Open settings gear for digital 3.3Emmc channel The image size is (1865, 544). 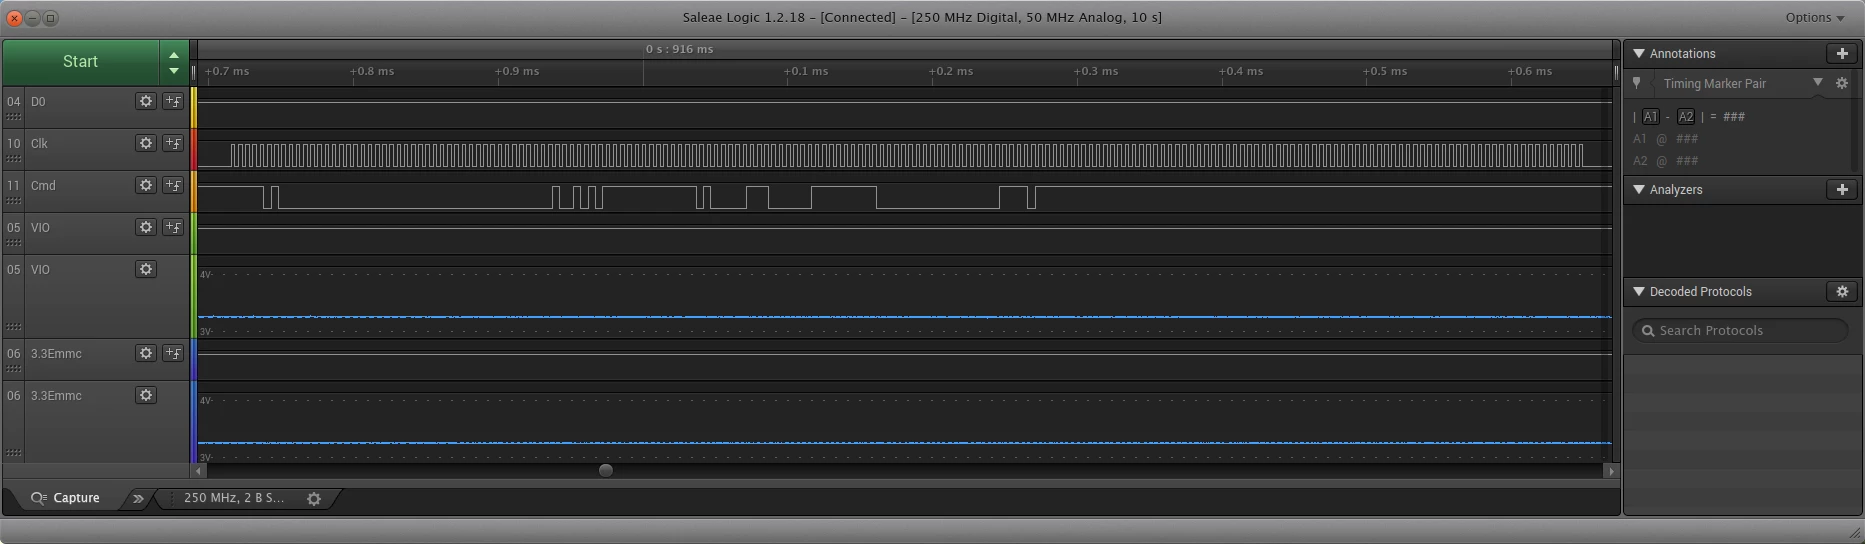pyautogui.click(x=146, y=353)
